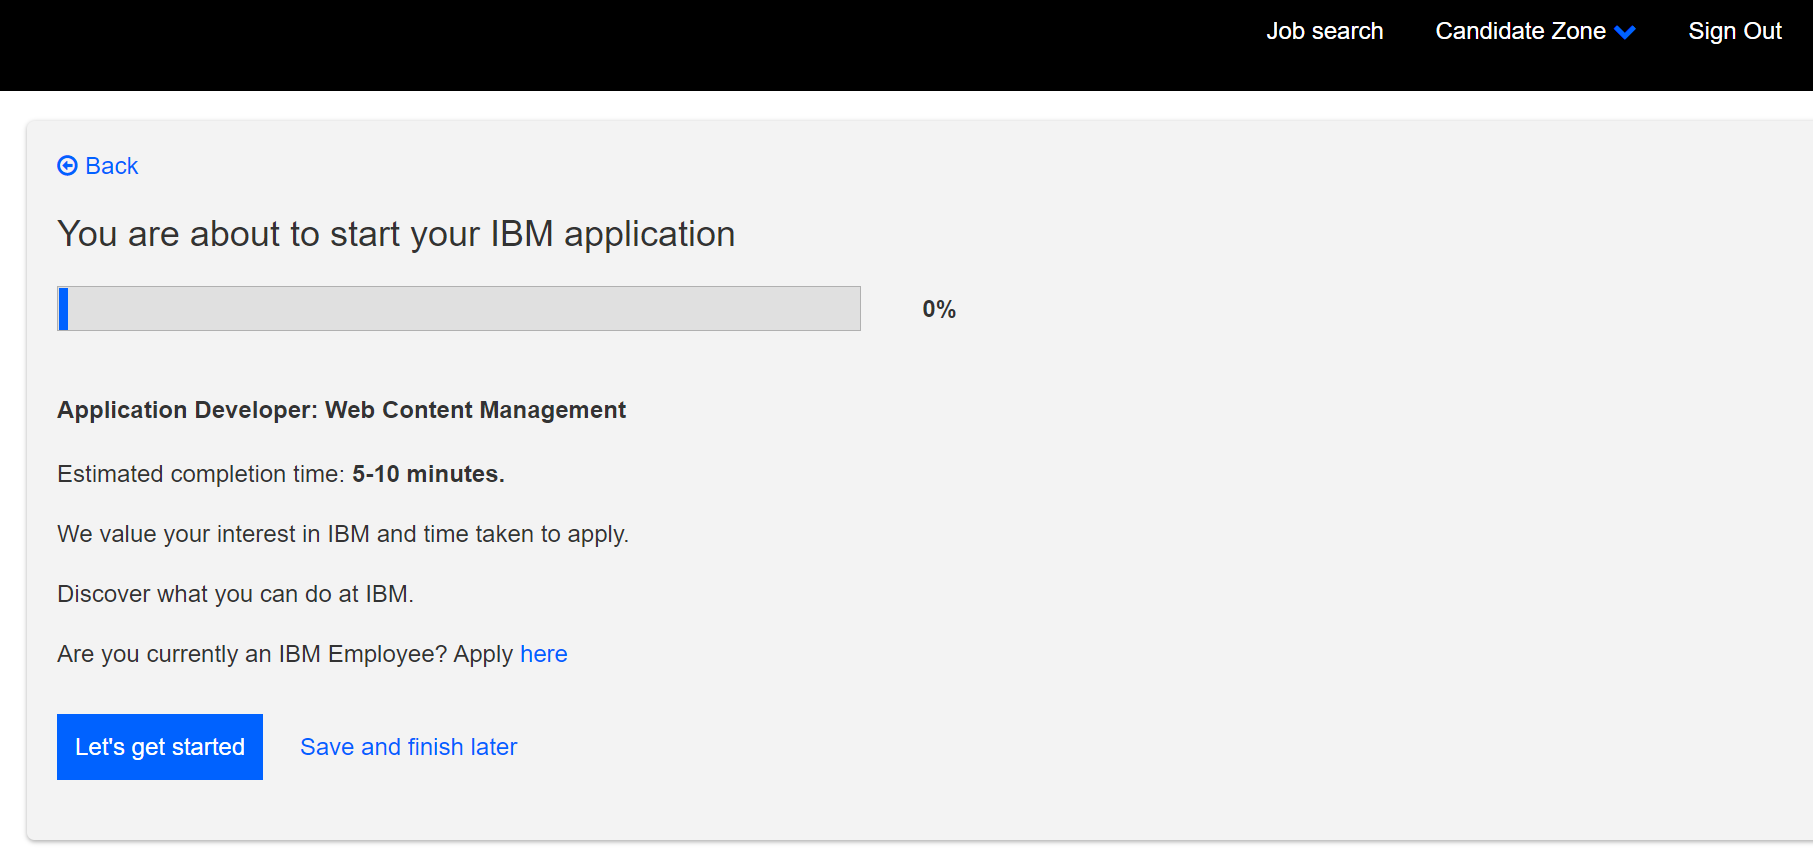The height and width of the screenshot is (860, 1813).
Task: Follow the IBM Employee 'here' link
Action: [543, 654]
